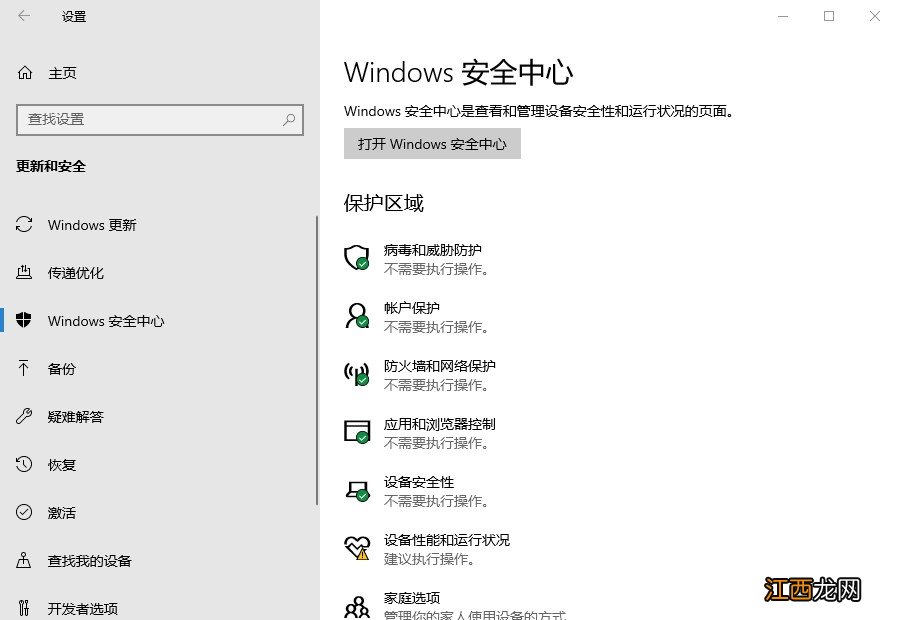Click the shield icon for Windows 安全中心 in the sidebar

(23, 320)
